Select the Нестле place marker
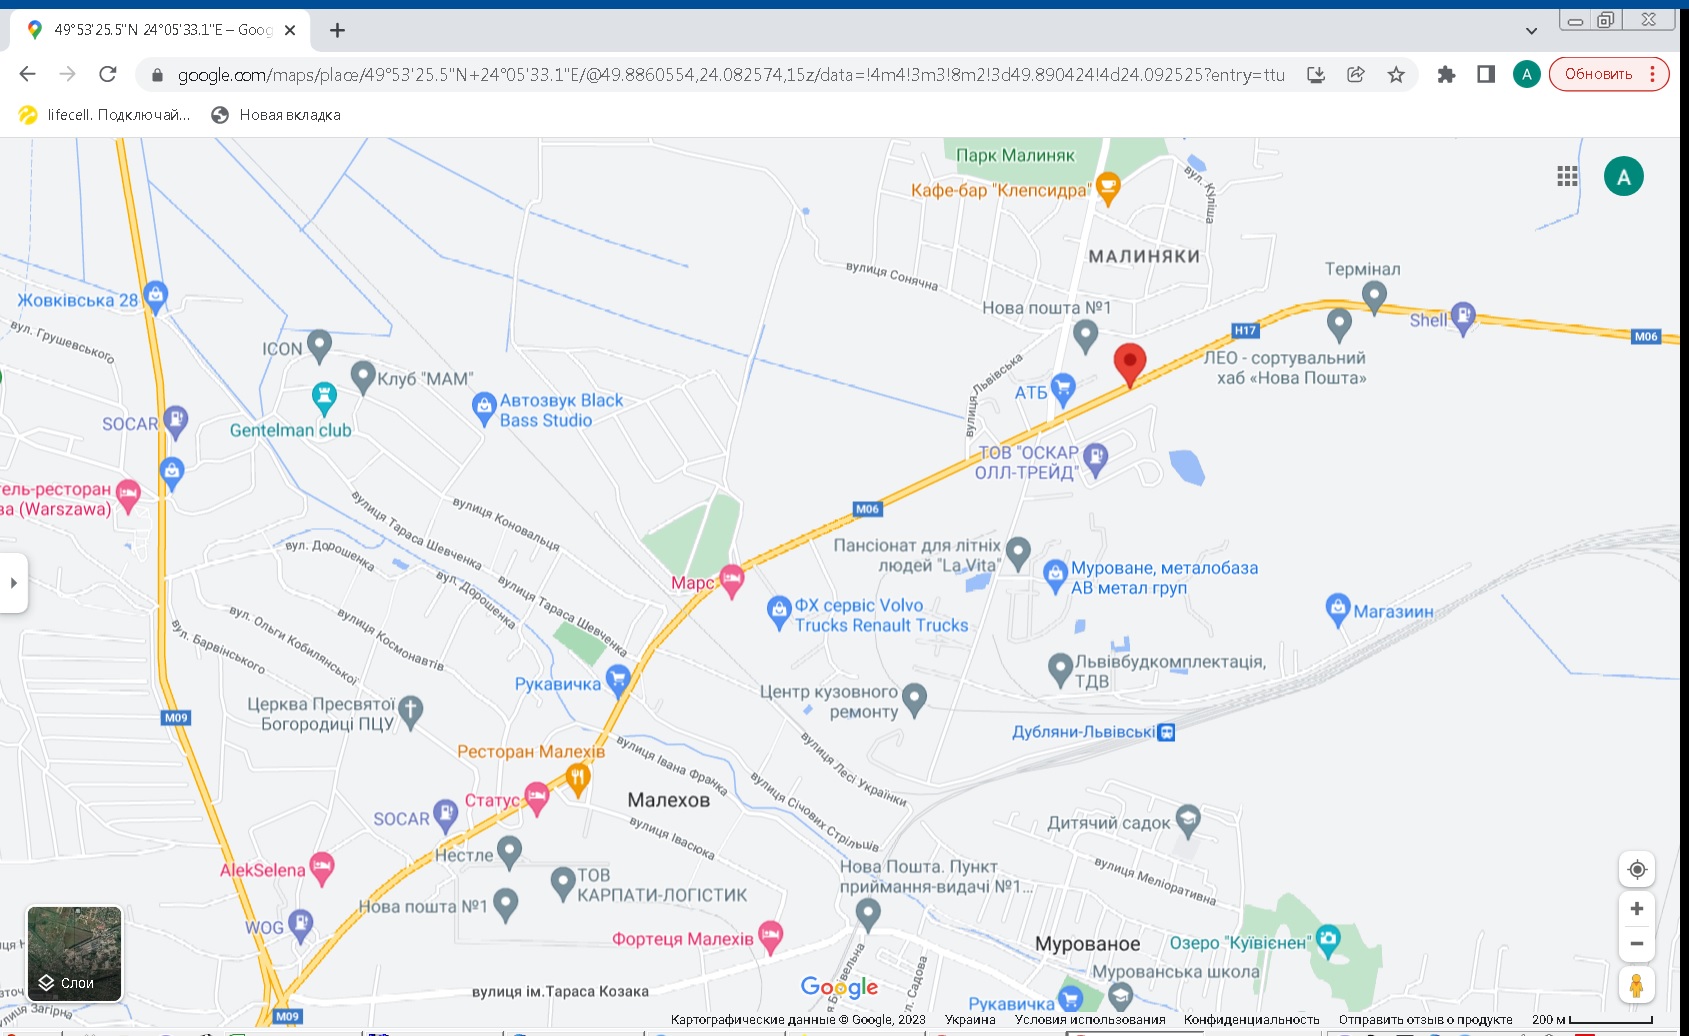Screen dimensions: 1689x1036 [509, 851]
